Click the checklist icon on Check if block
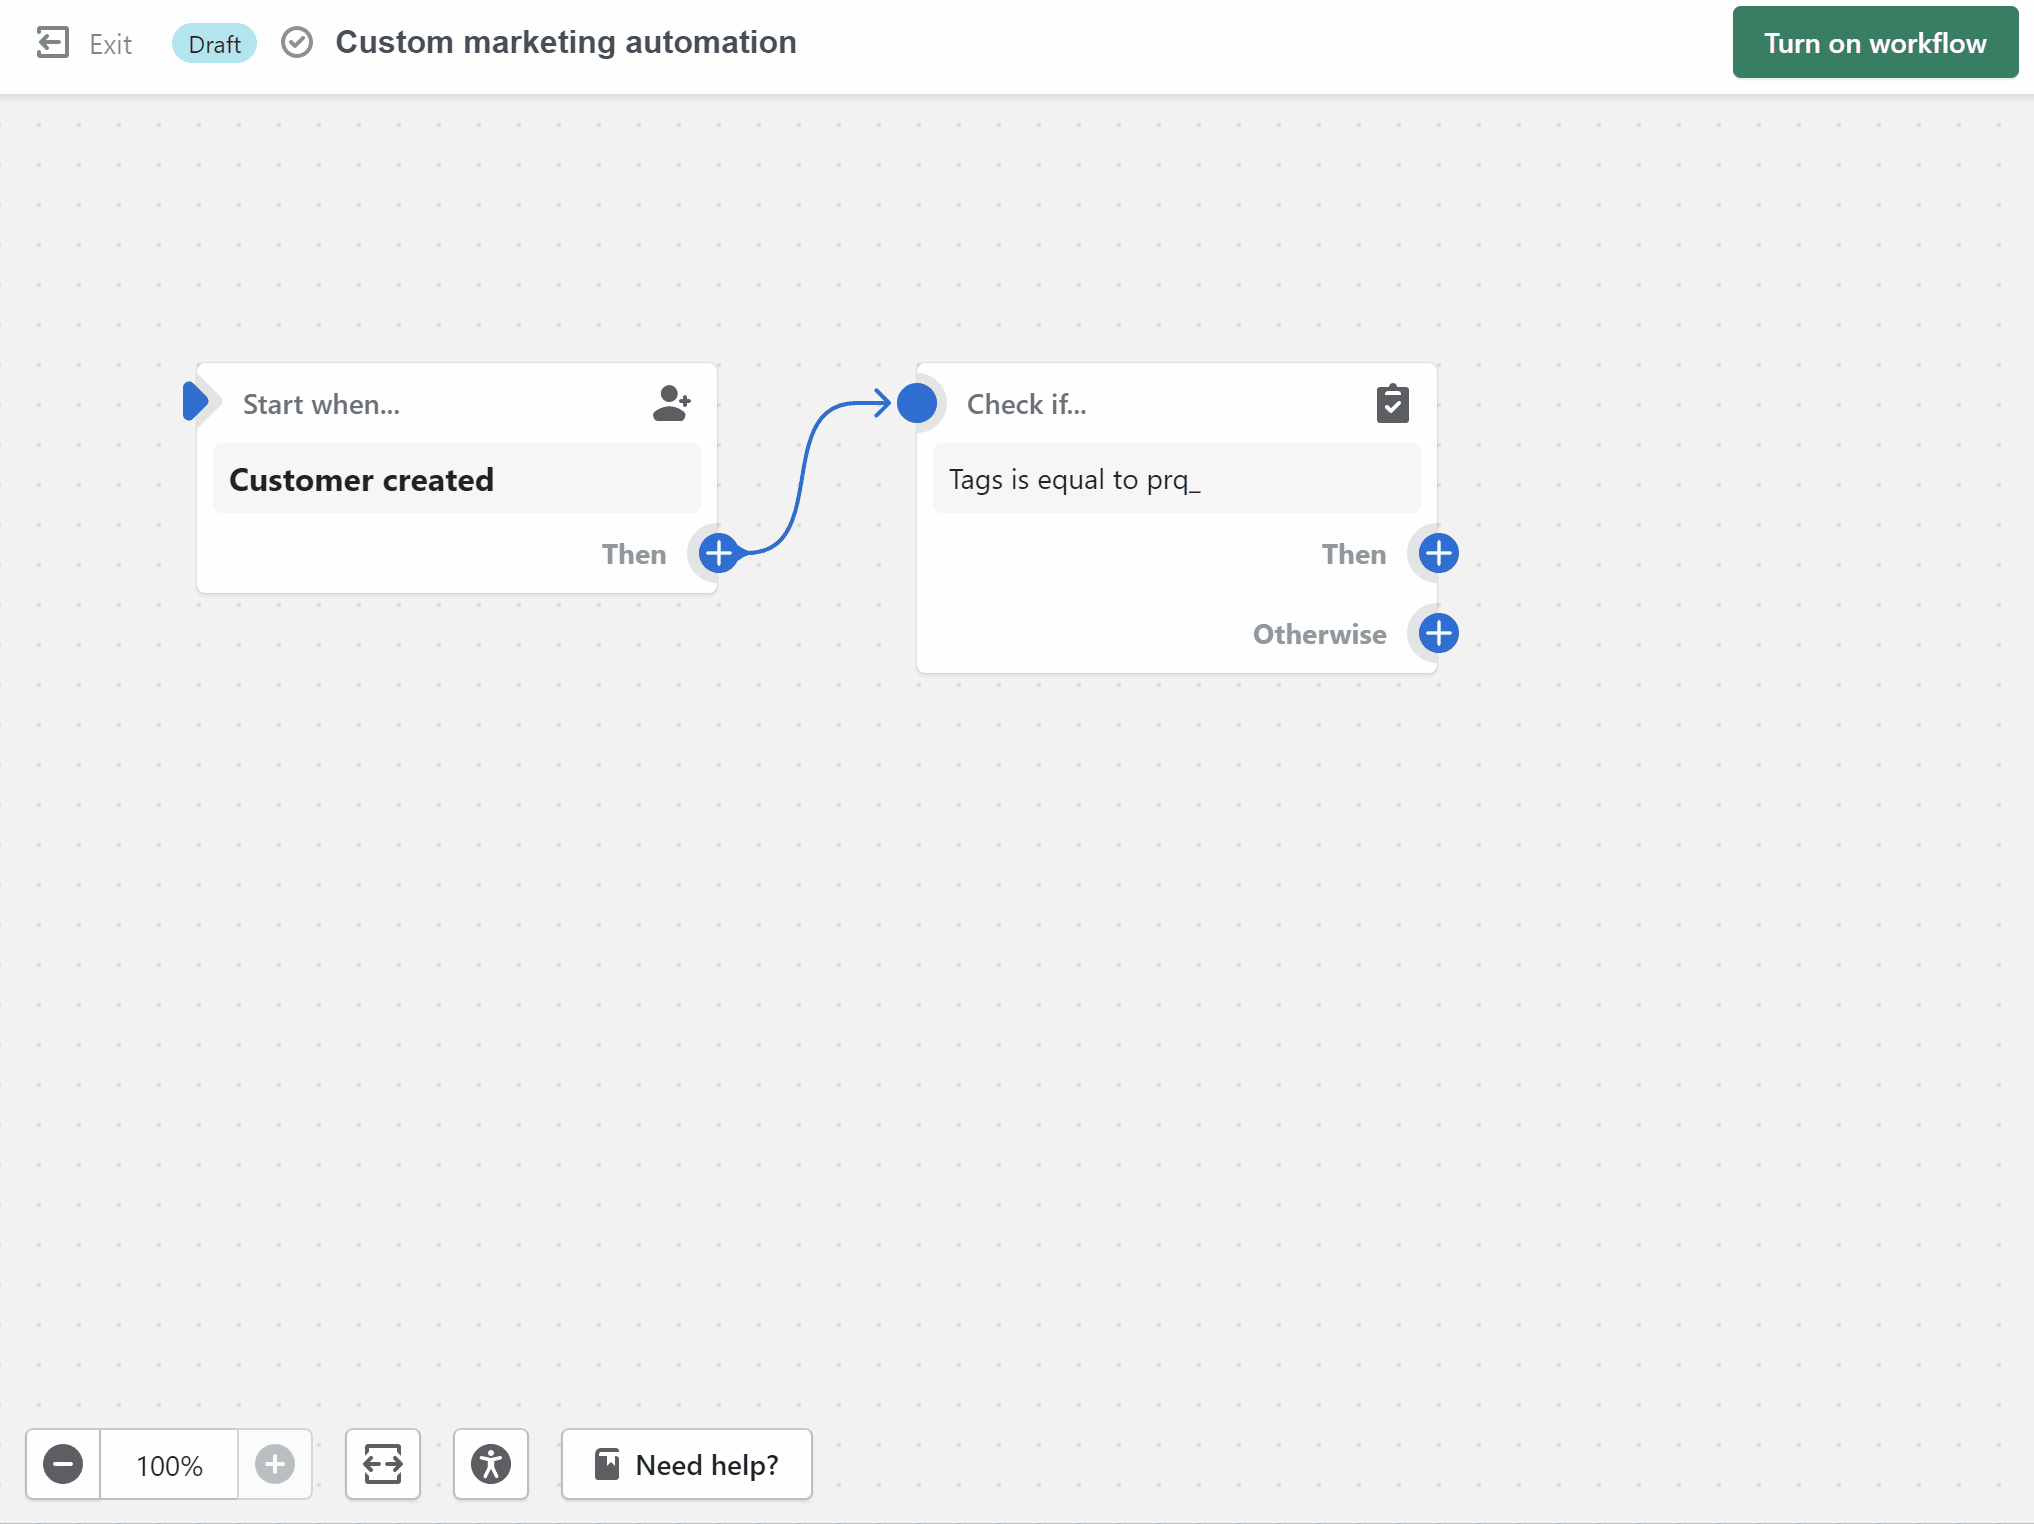 [x=1392, y=403]
